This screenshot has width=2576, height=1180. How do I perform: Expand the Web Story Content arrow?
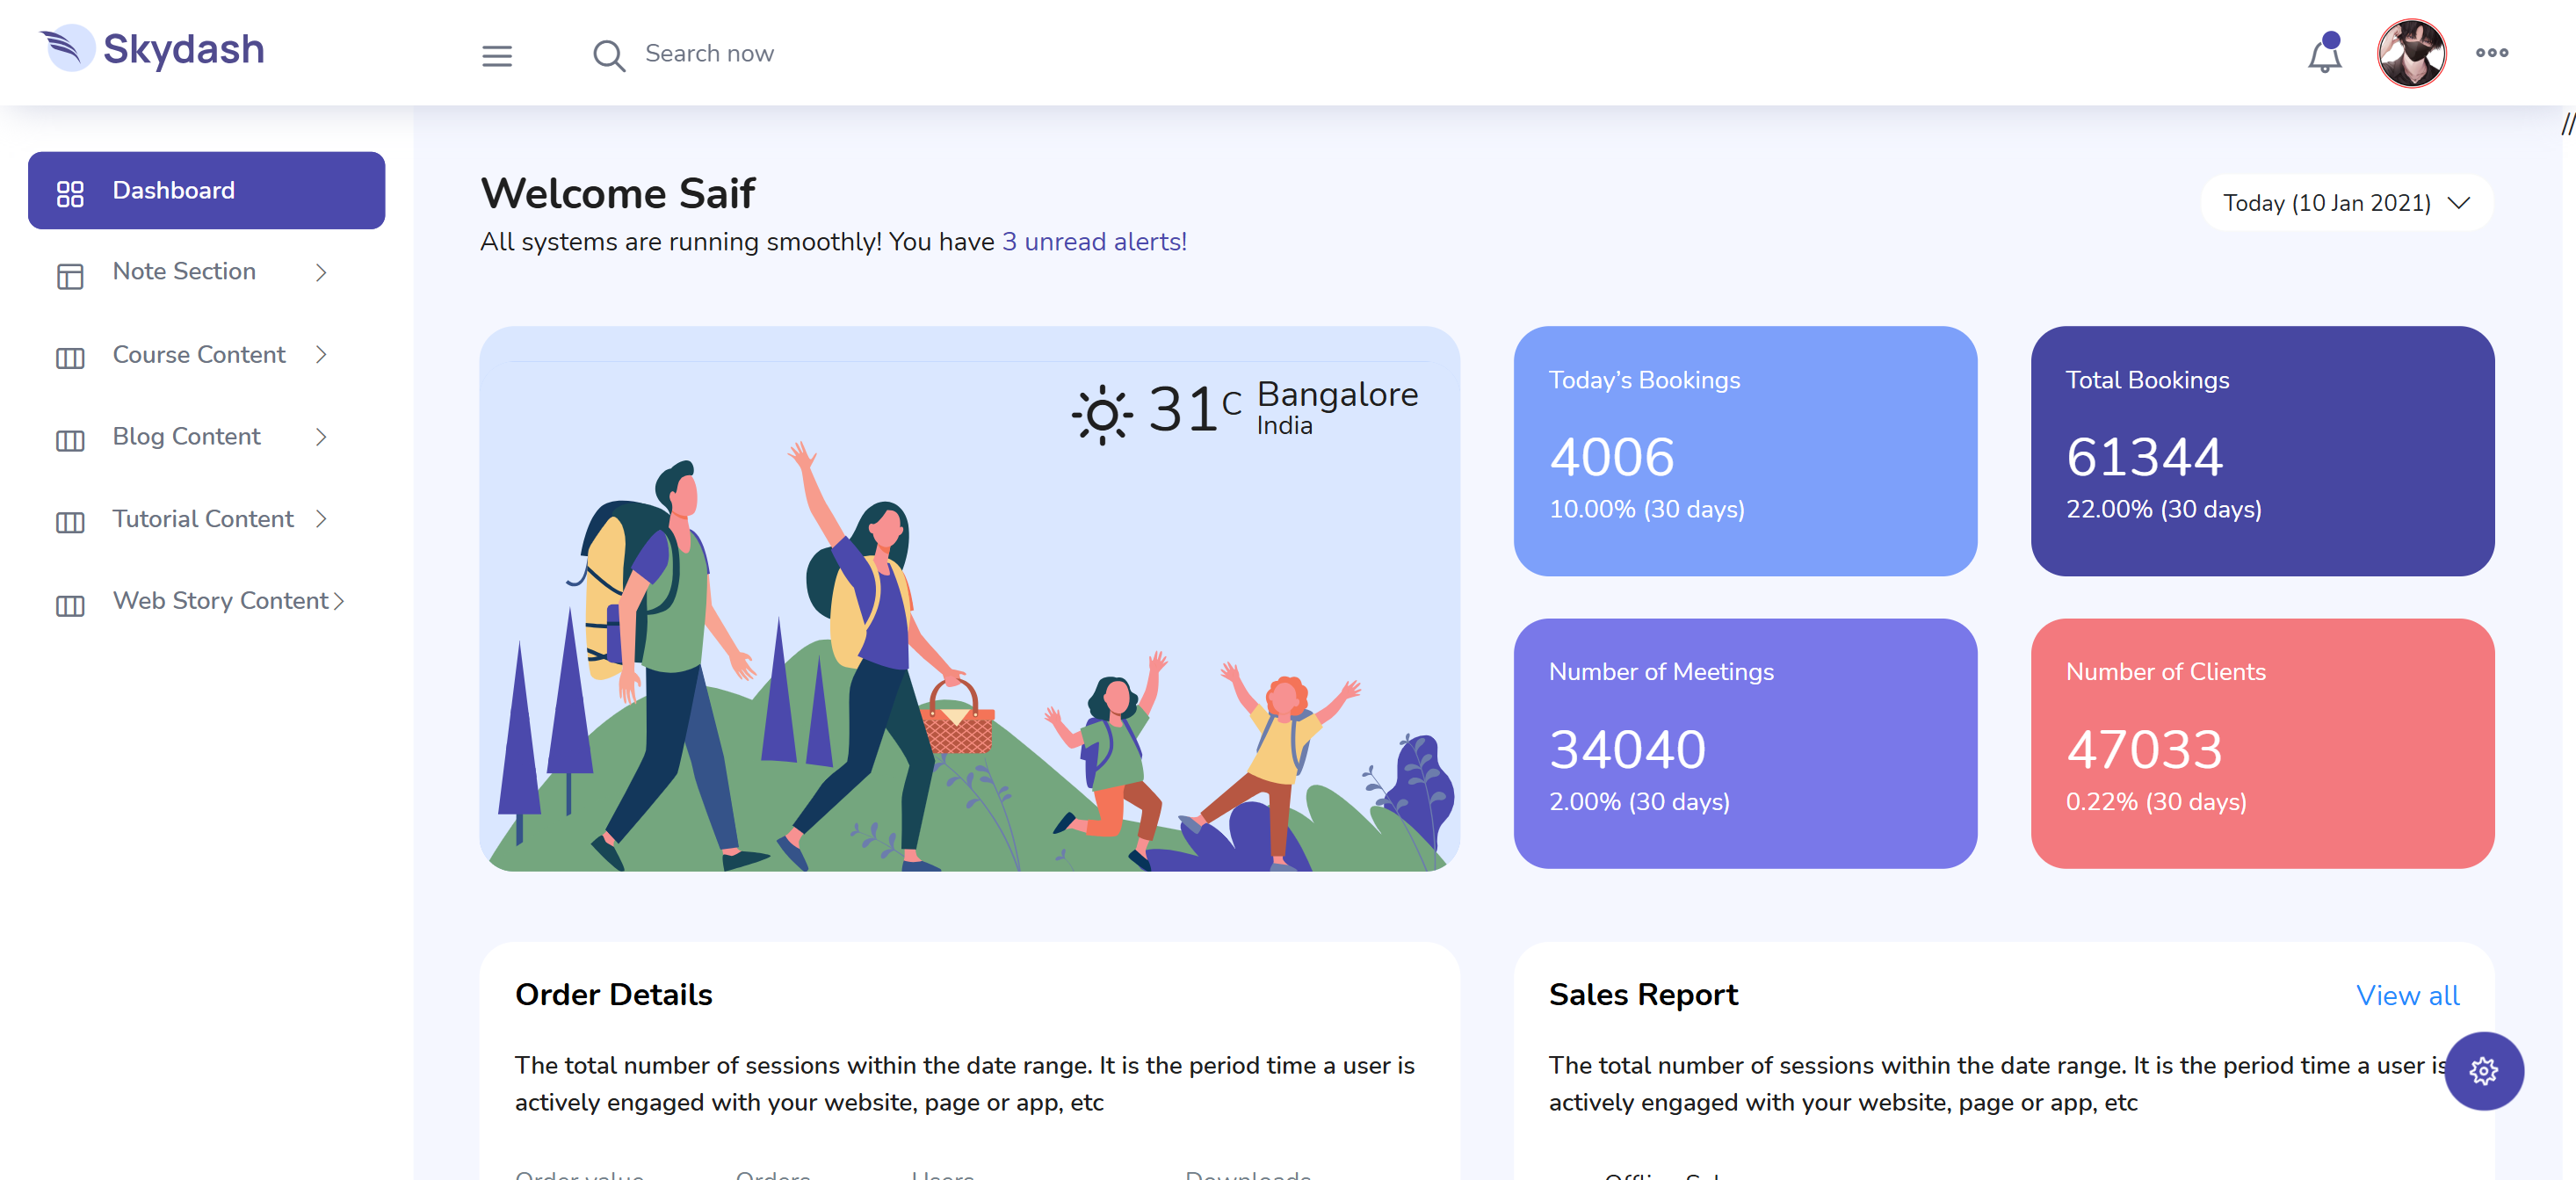(339, 600)
